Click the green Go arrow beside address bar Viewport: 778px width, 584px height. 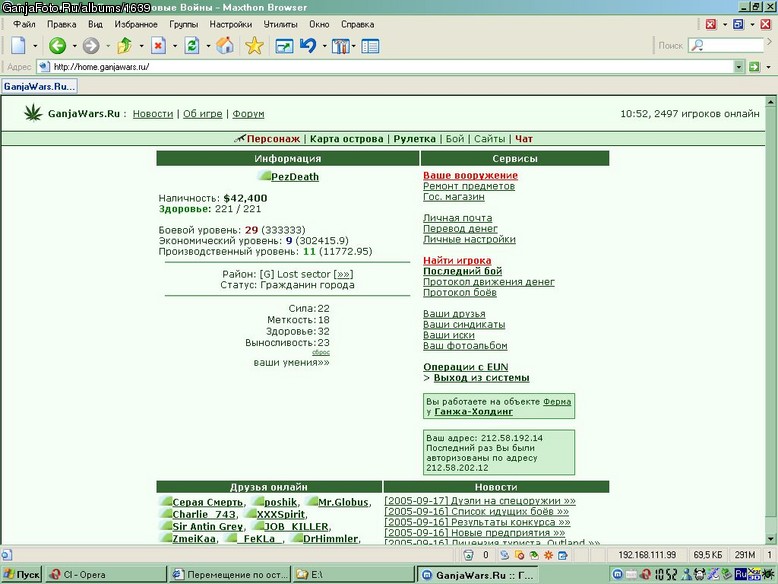(x=754, y=66)
